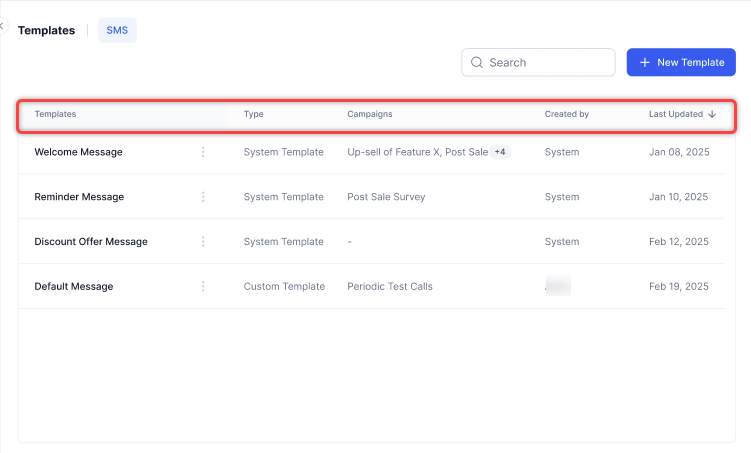This screenshot has width=751, height=453.
Task: Open three-dot menu for Discount Offer Message
Action: click(203, 242)
